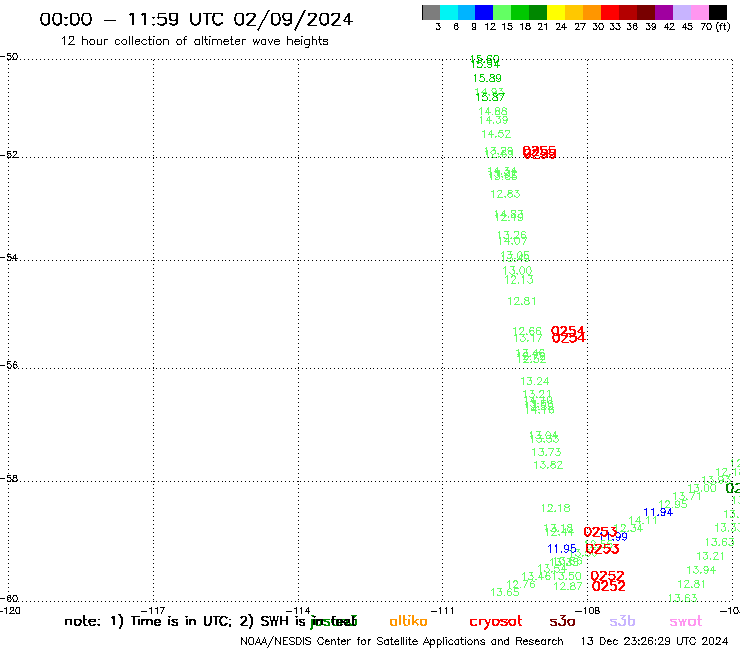Click the 'swot' satellite legend label
The height and width of the screenshot is (650, 740).
click(686, 622)
